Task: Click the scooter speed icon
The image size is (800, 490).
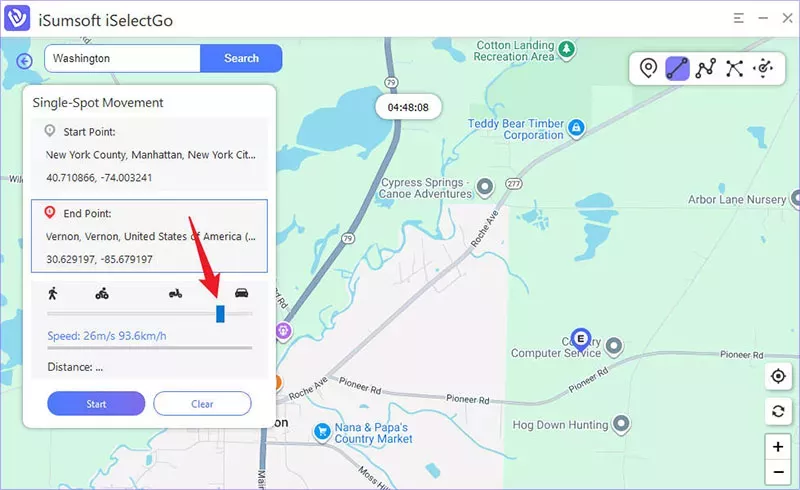Action: [x=175, y=293]
